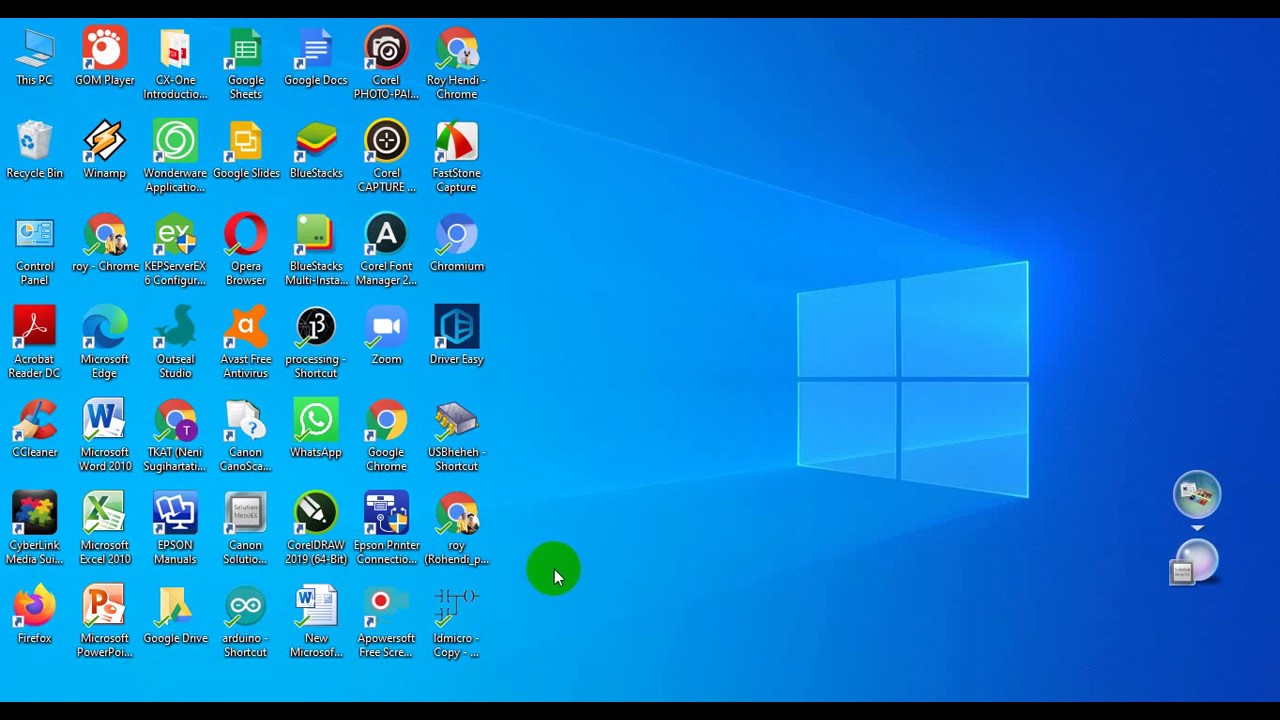Open the TKAT (Neni Sugihartati) Chrome shortcut
The image size is (1280, 720).
point(175,437)
